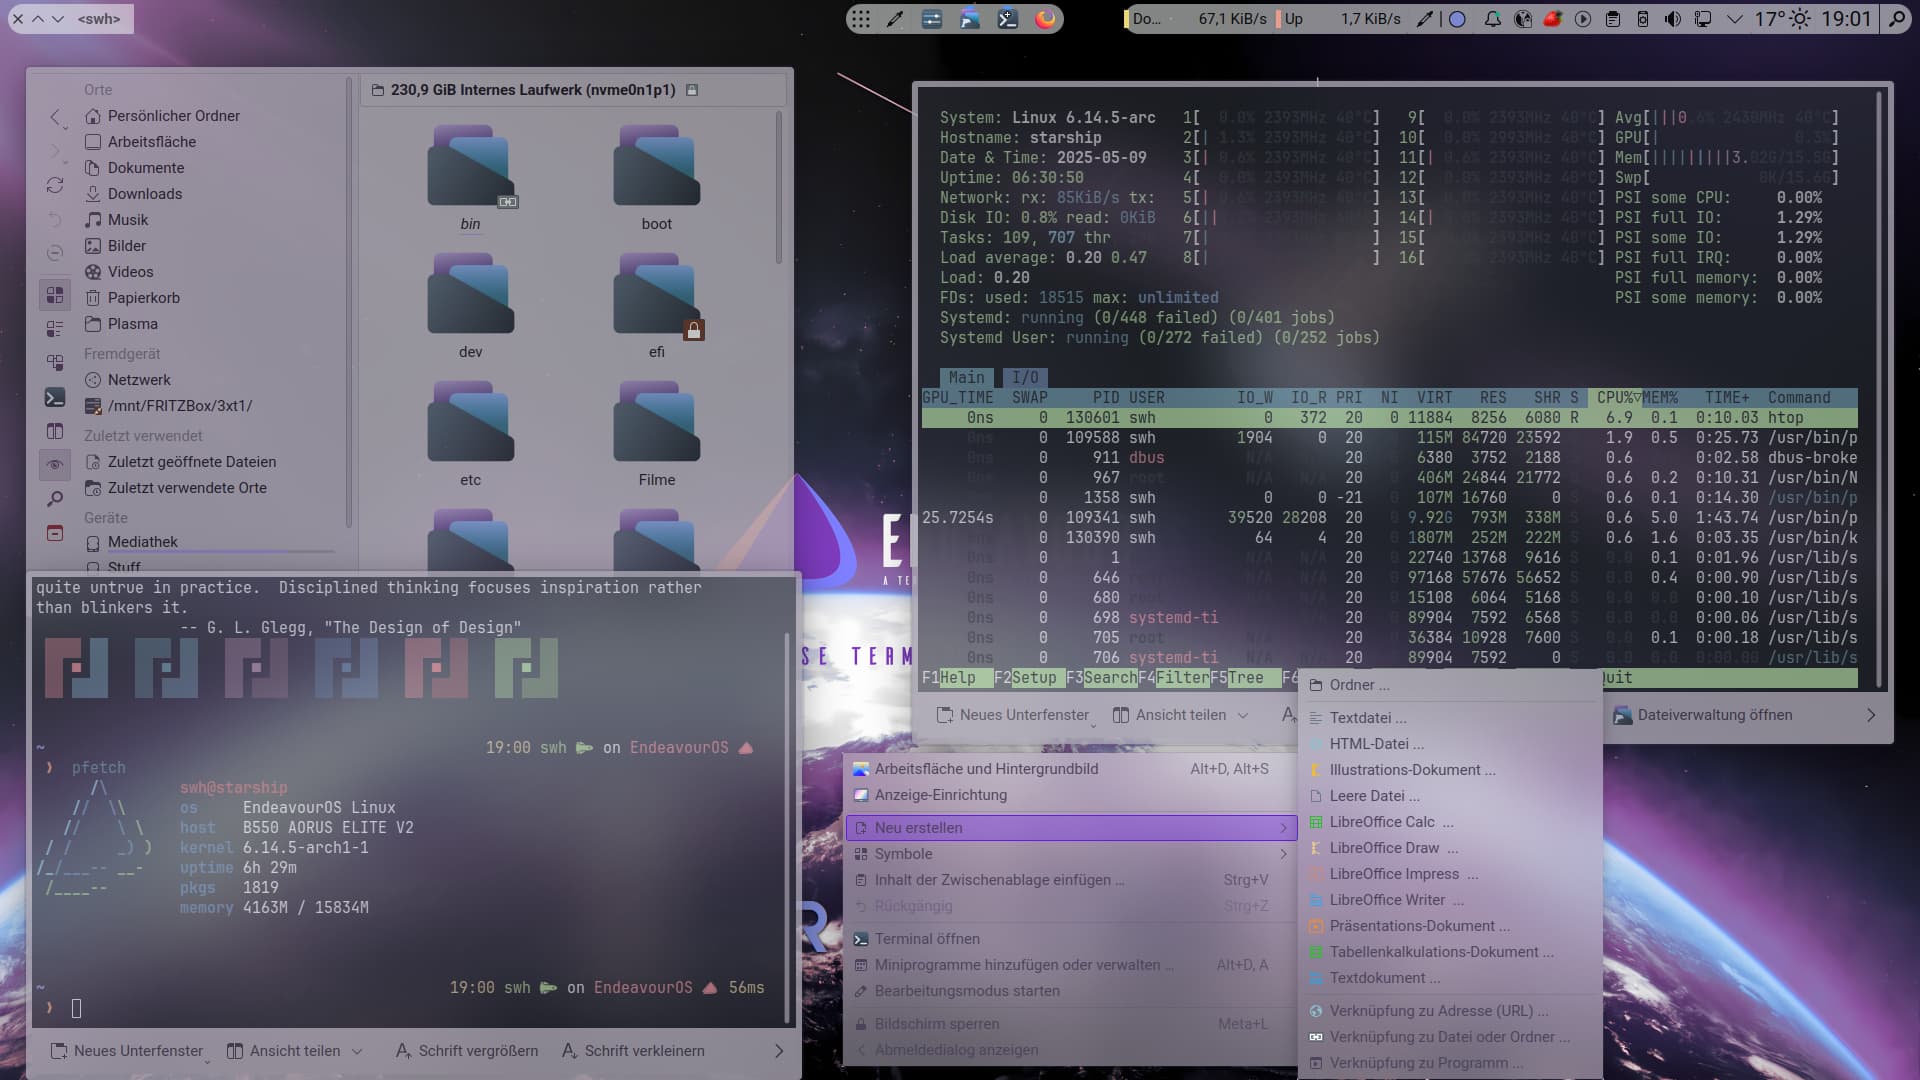Click Schrift vergrößern in the lower terminal
This screenshot has width=1920, height=1080.
coord(467,1051)
